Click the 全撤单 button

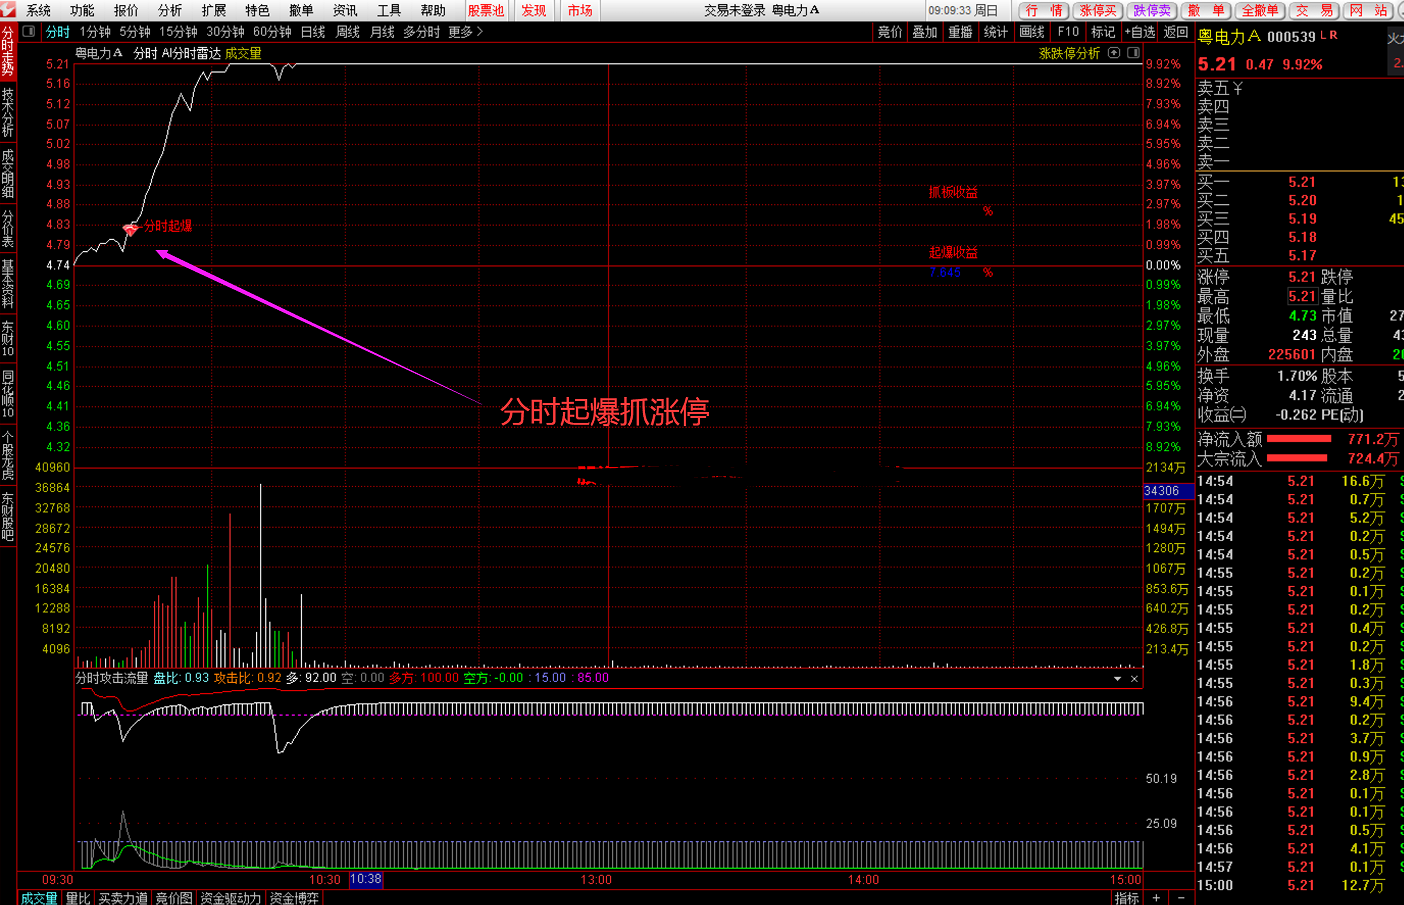click(1258, 10)
